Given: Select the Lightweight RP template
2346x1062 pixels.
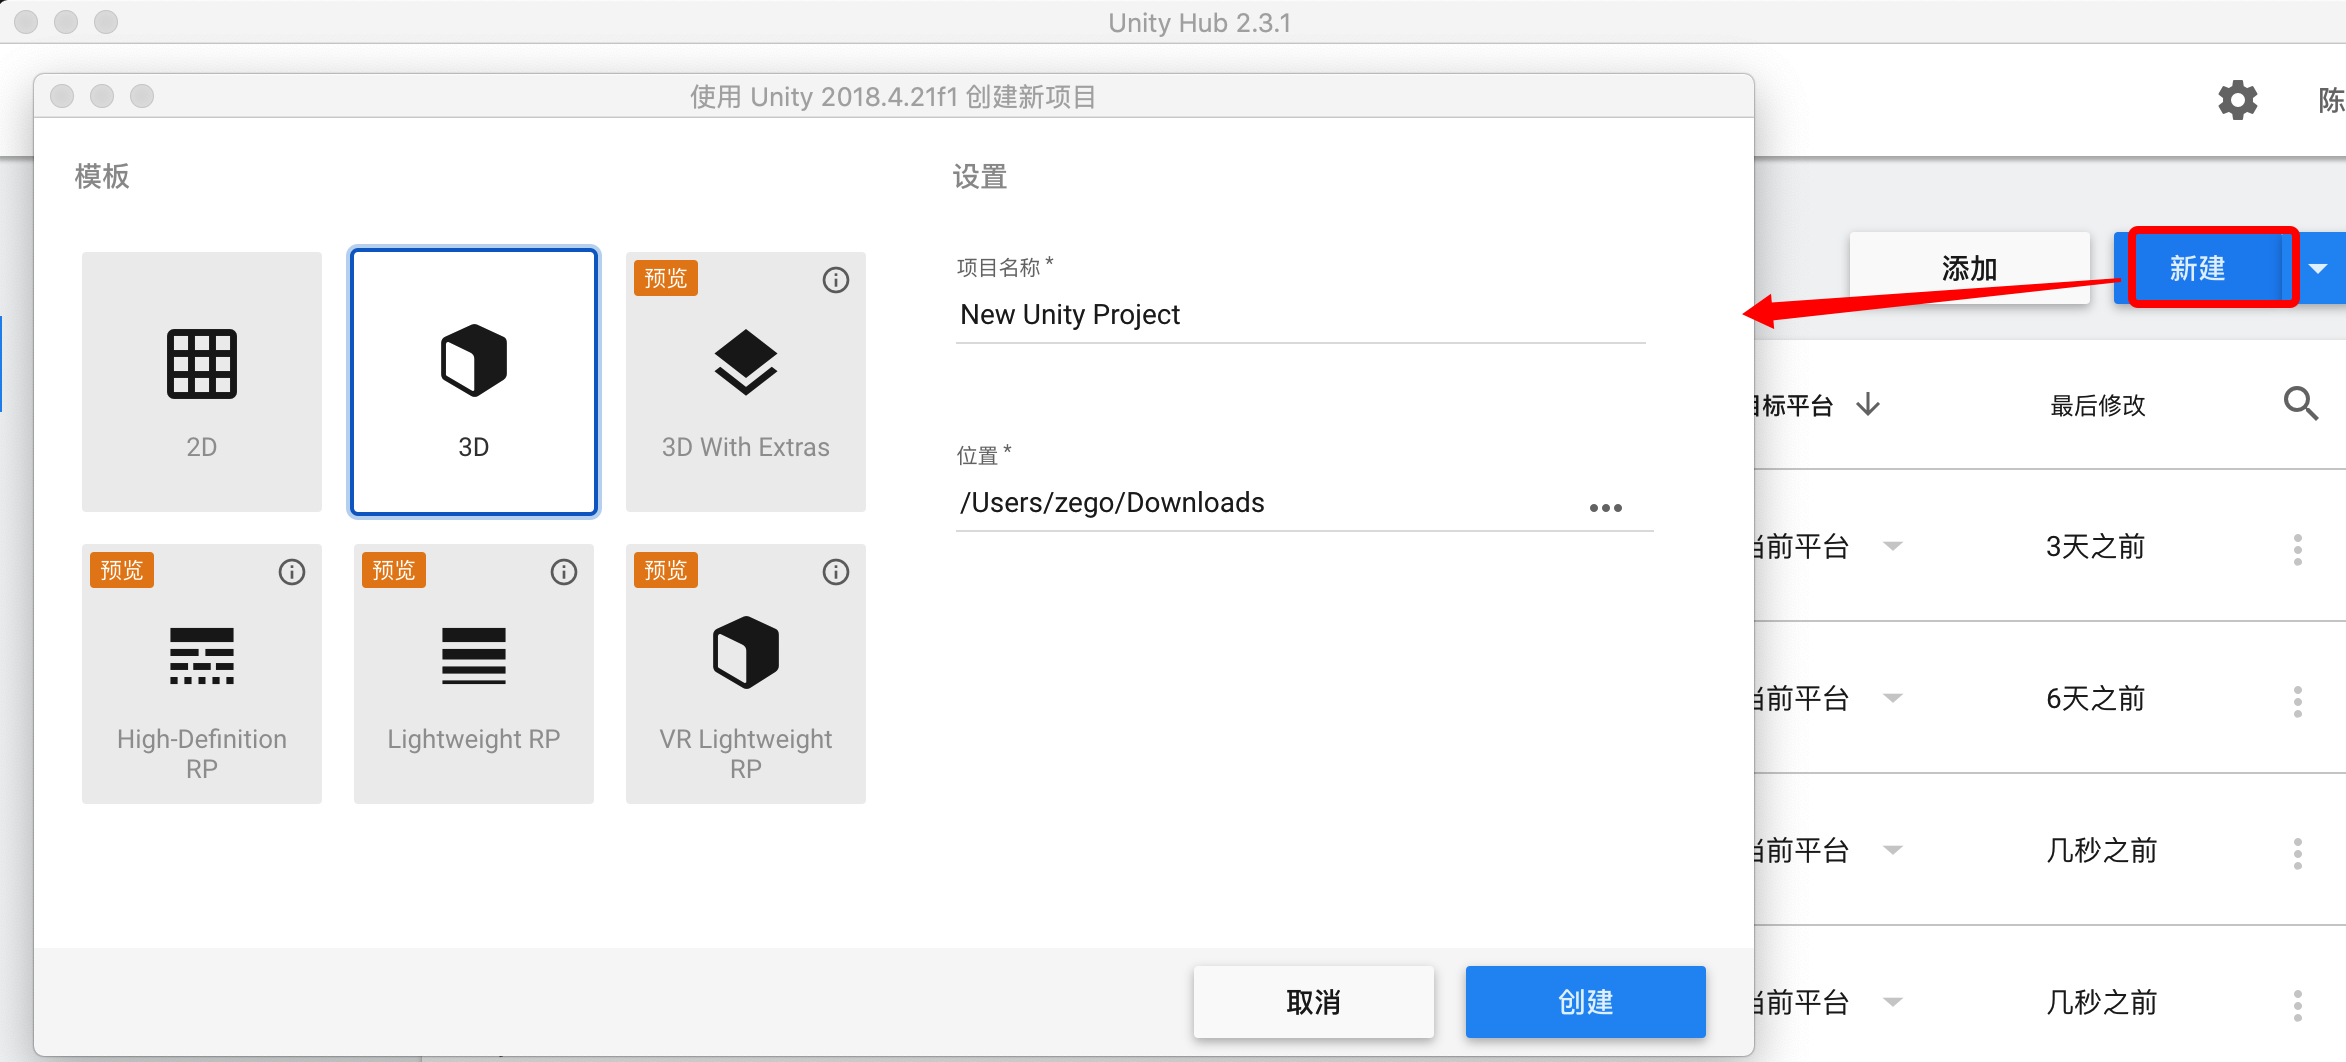Looking at the screenshot, I should point(473,674).
